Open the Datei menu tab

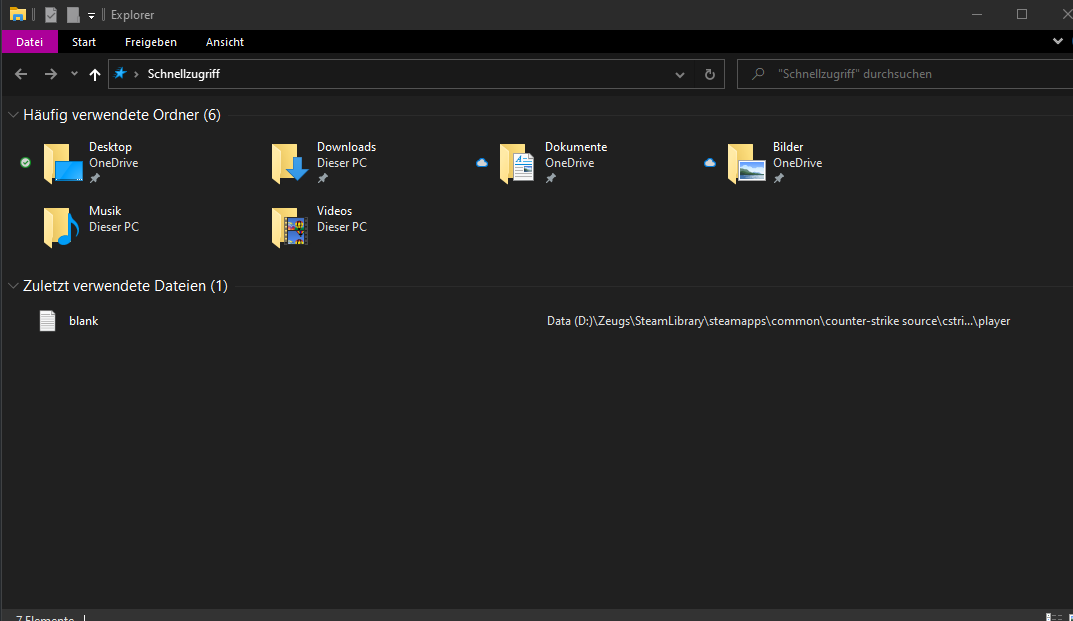[x=29, y=42]
